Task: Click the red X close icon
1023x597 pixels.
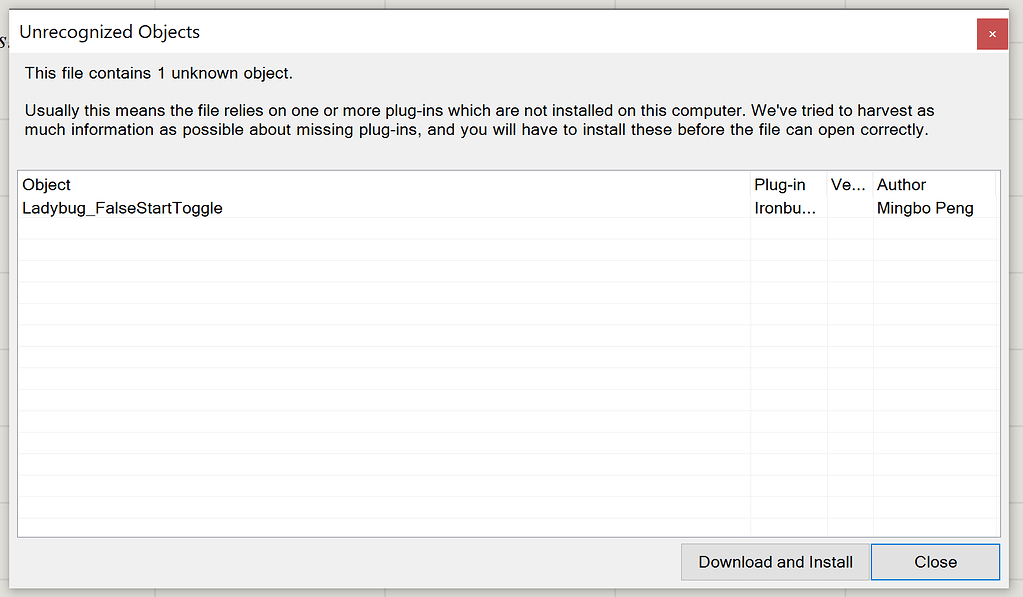Action: pyautogui.click(x=991, y=33)
